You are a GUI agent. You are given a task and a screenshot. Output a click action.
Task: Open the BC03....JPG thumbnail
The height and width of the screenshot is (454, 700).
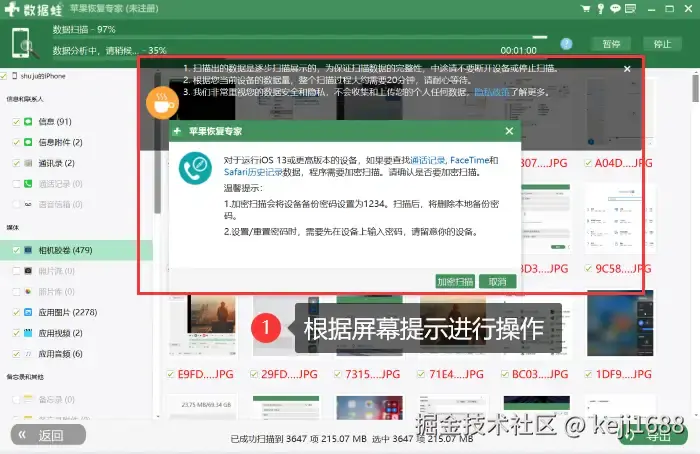537,325
